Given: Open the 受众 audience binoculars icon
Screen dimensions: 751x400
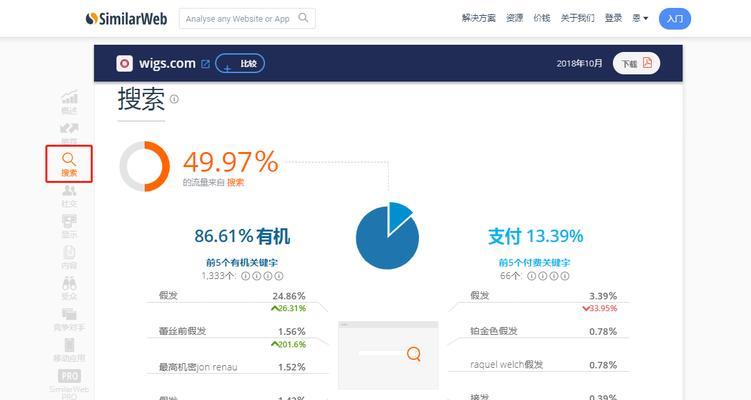Looking at the screenshot, I should coord(69,288).
